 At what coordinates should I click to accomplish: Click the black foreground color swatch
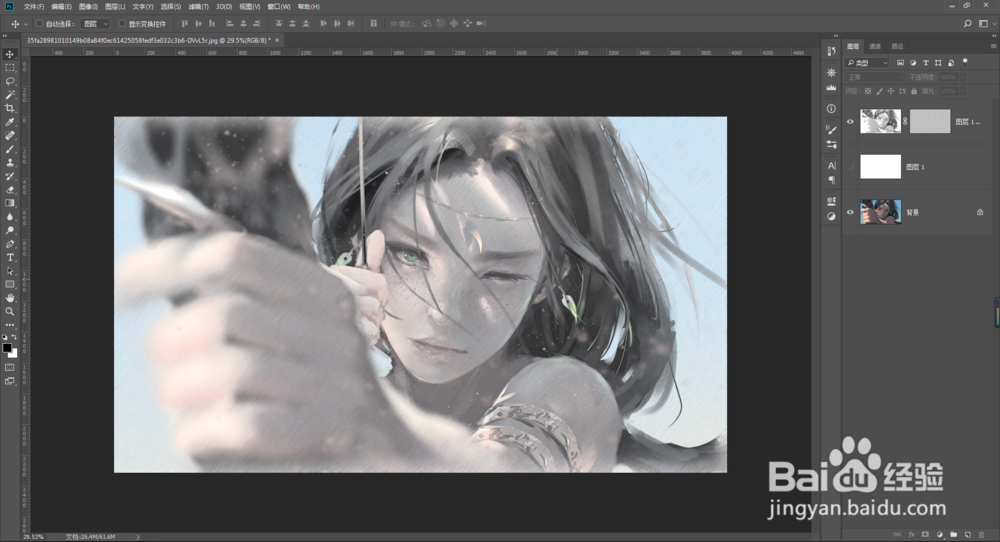[6, 348]
